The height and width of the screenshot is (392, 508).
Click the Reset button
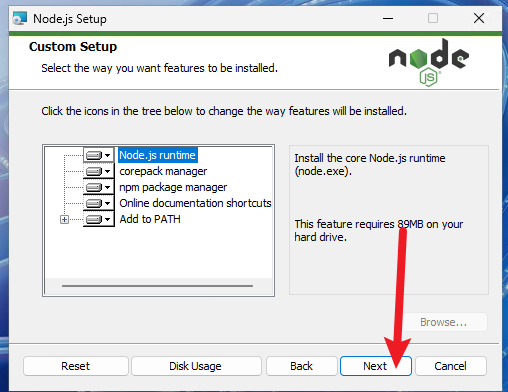tap(76, 366)
